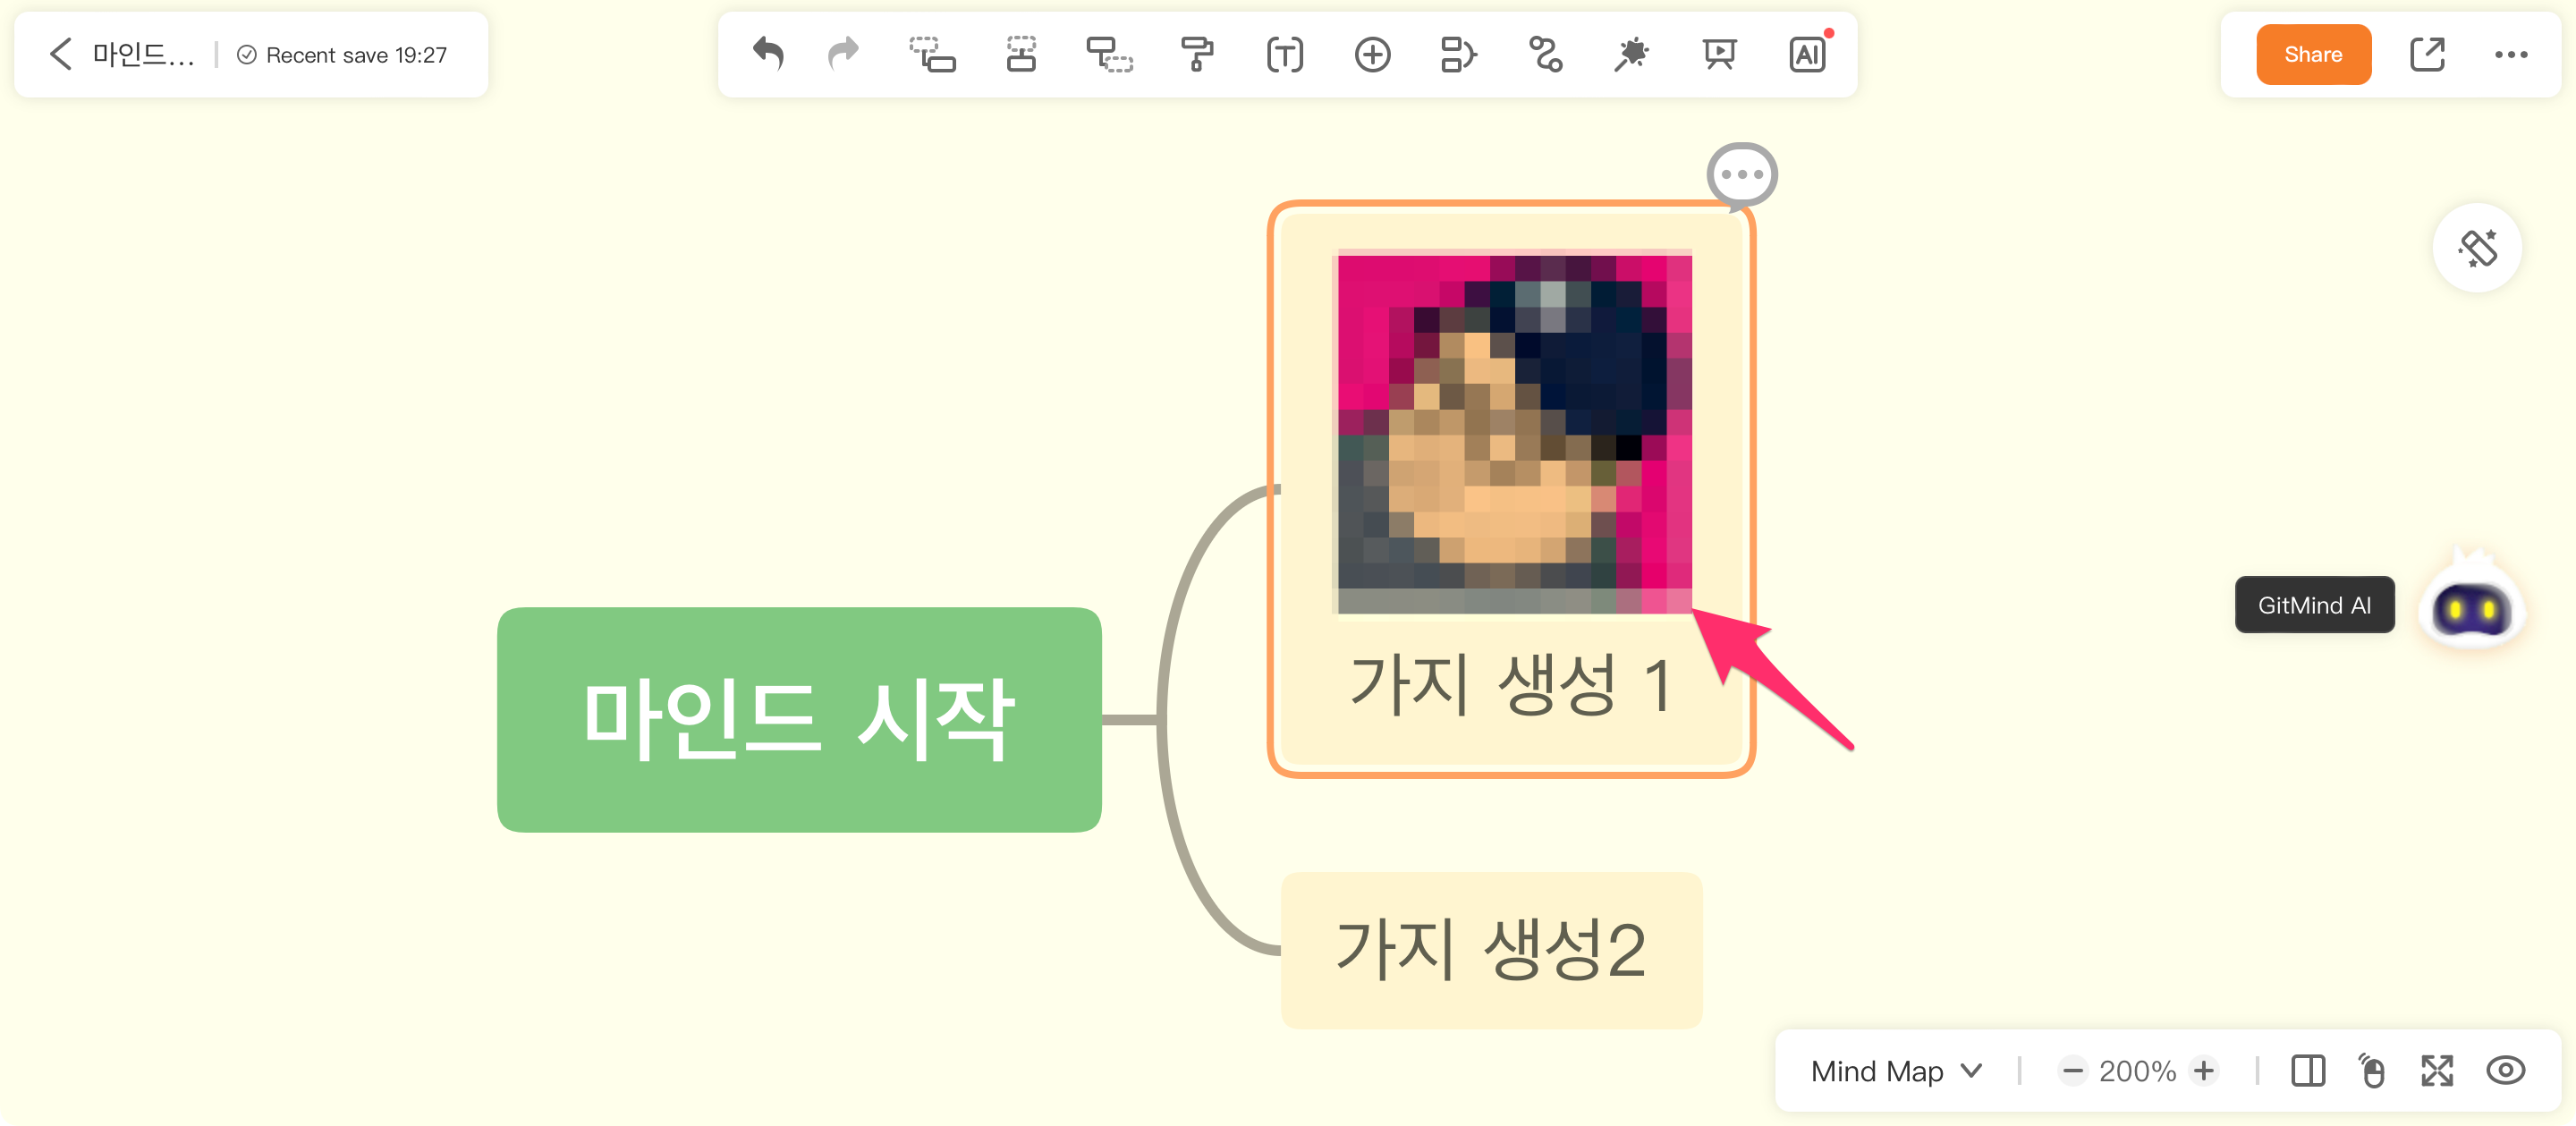Open the insert plus-circle menu
Image resolution: width=2576 pixels, height=1126 pixels.
pyautogui.click(x=1372, y=54)
